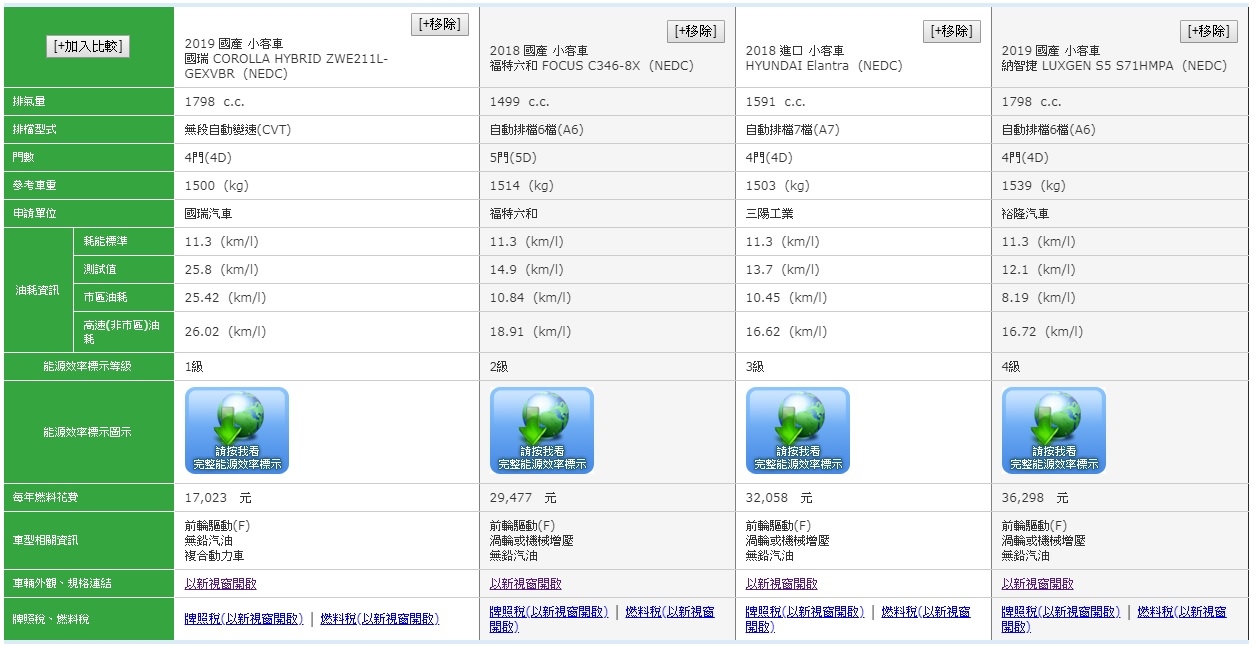The width and height of the screenshot is (1256, 648).
Task: Open HYUNDAI Elantra appearance spec link
Action: point(782,584)
